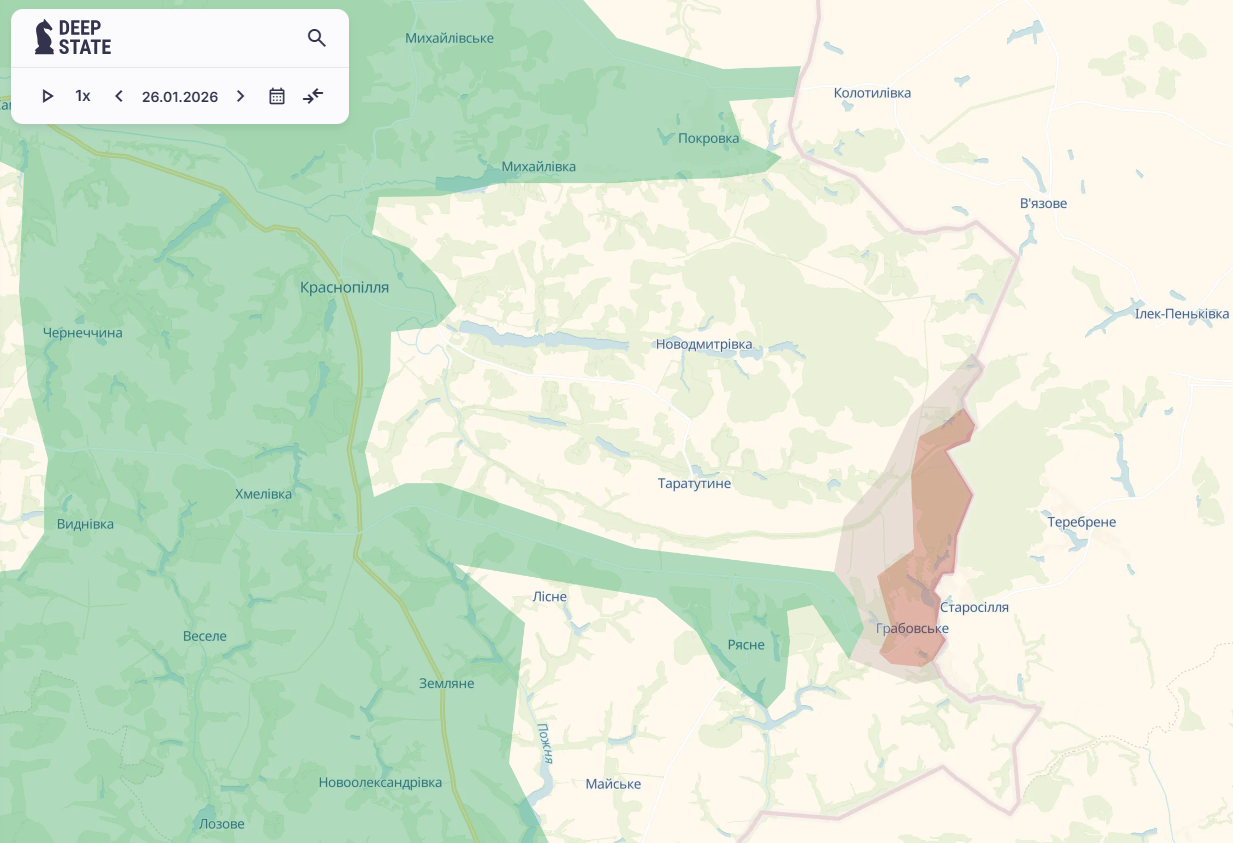The image size is (1233, 843).
Task: Select the Рясне village label
Action: pyautogui.click(x=746, y=645)
